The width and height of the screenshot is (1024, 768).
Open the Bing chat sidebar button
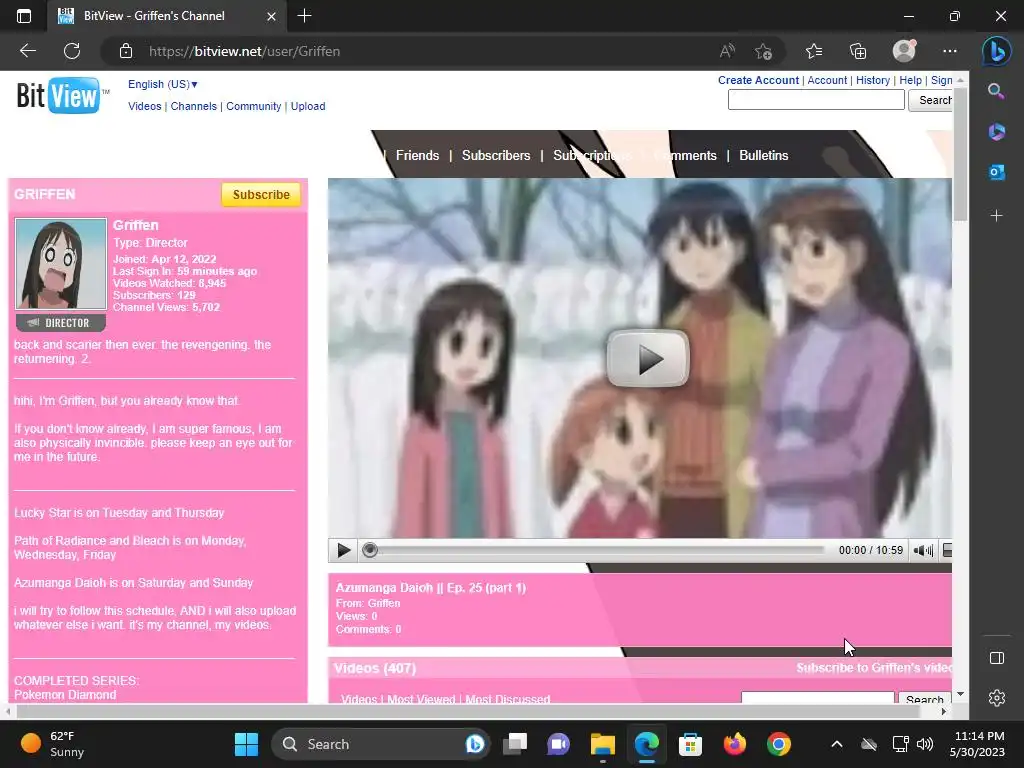coord(997,51)
